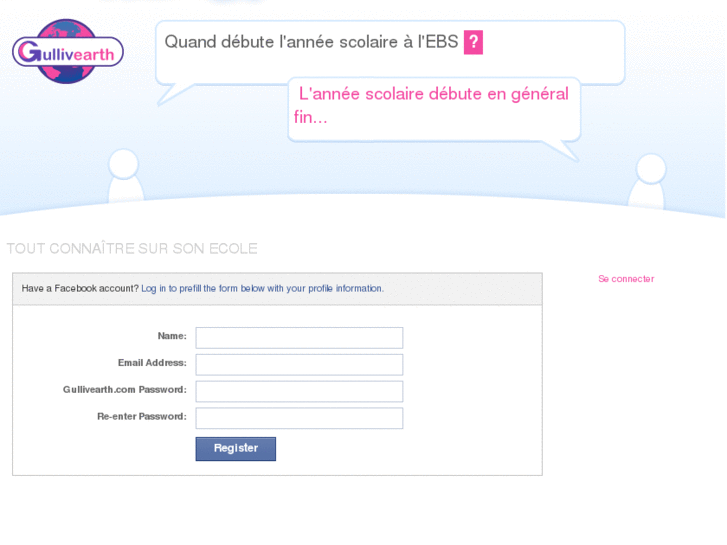Click the "Name:" label

172,336
